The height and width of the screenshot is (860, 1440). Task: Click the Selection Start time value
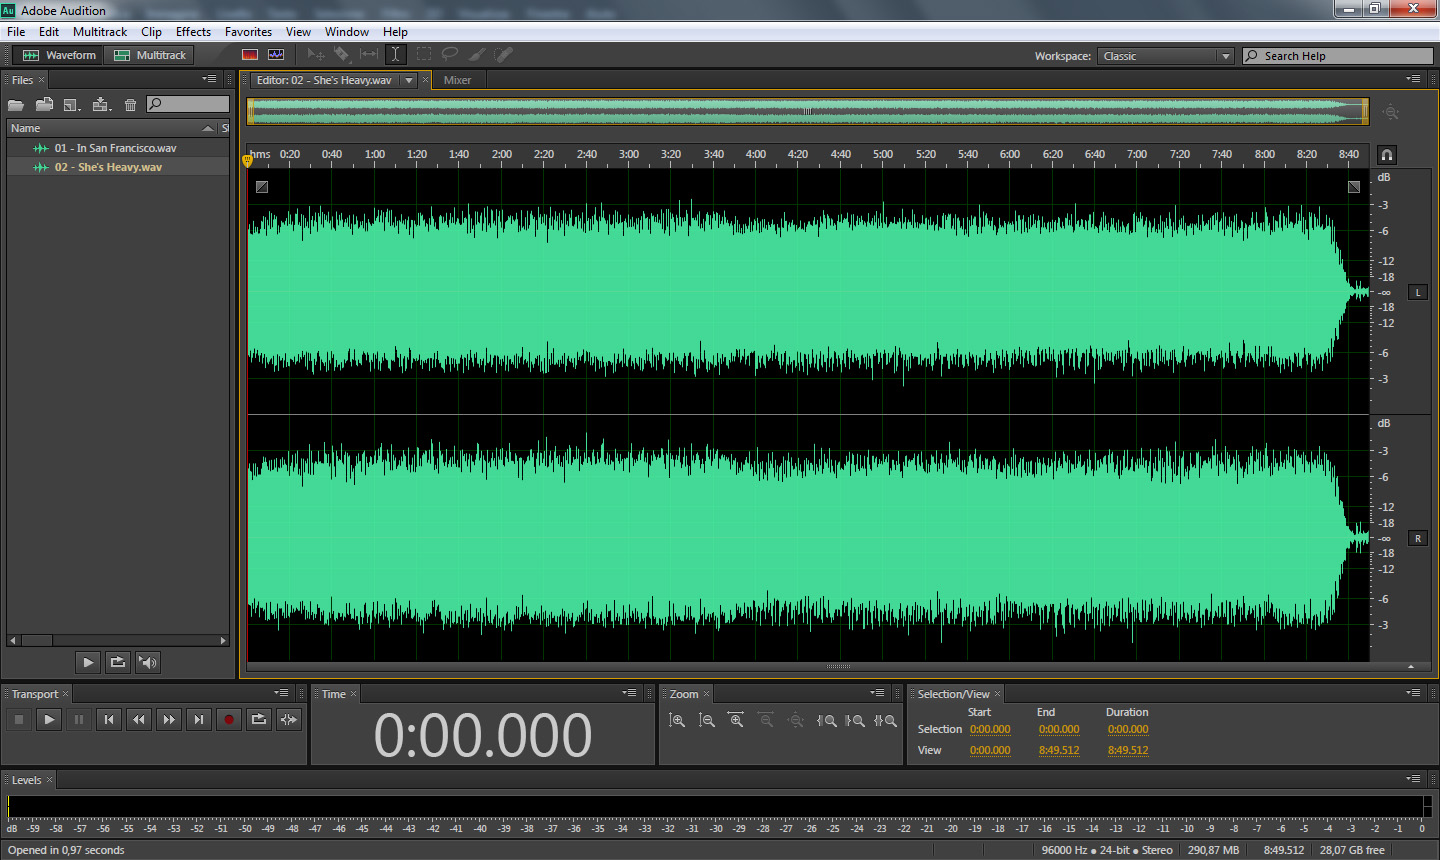click(990, 729)
